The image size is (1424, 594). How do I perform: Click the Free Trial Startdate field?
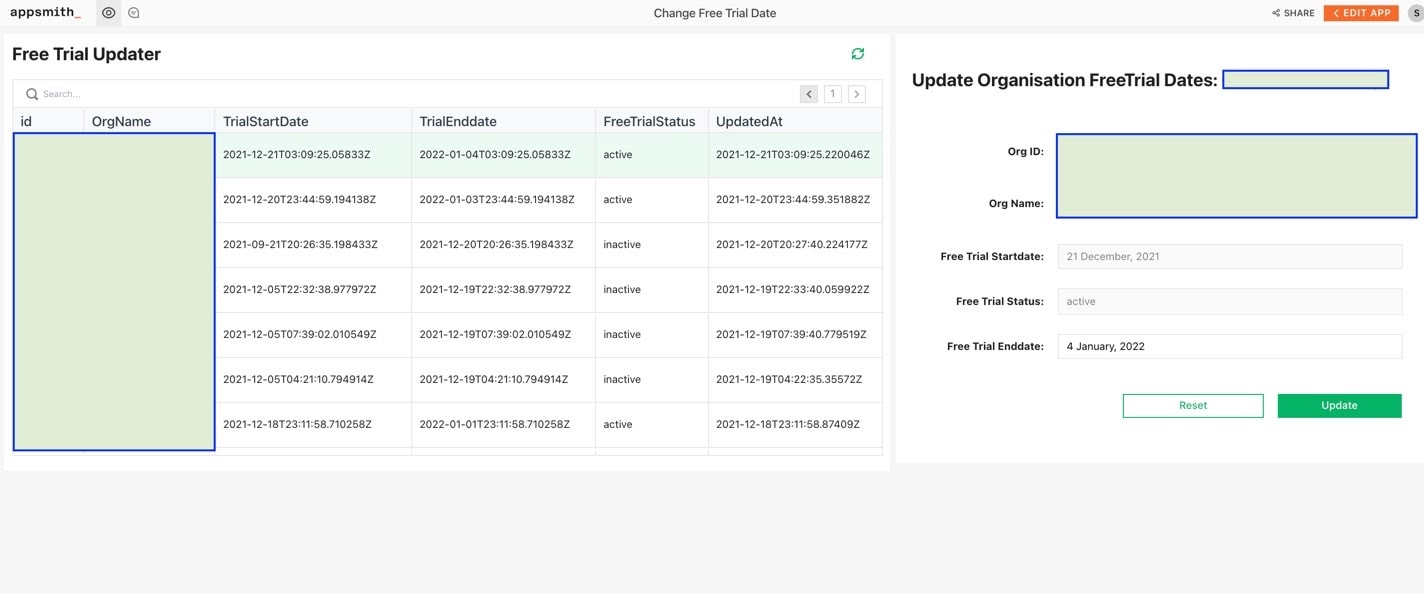[x=1231, y=256]
